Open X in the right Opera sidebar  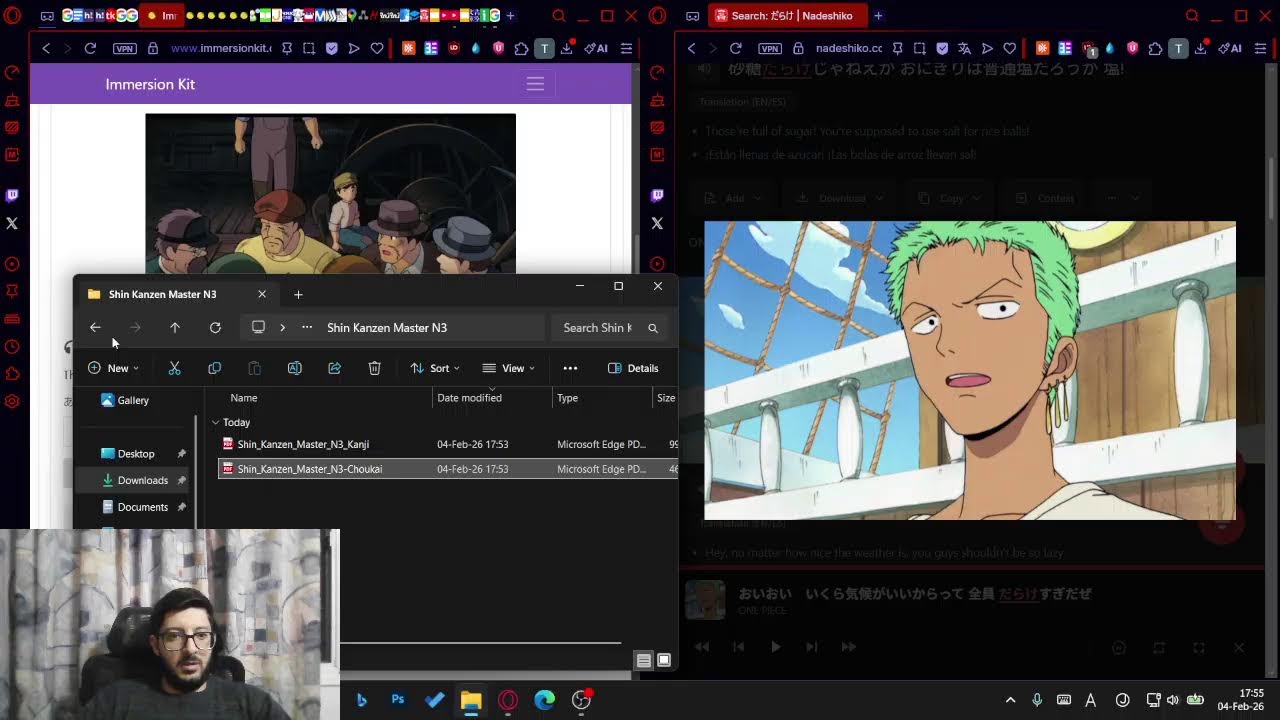[657, 223]
